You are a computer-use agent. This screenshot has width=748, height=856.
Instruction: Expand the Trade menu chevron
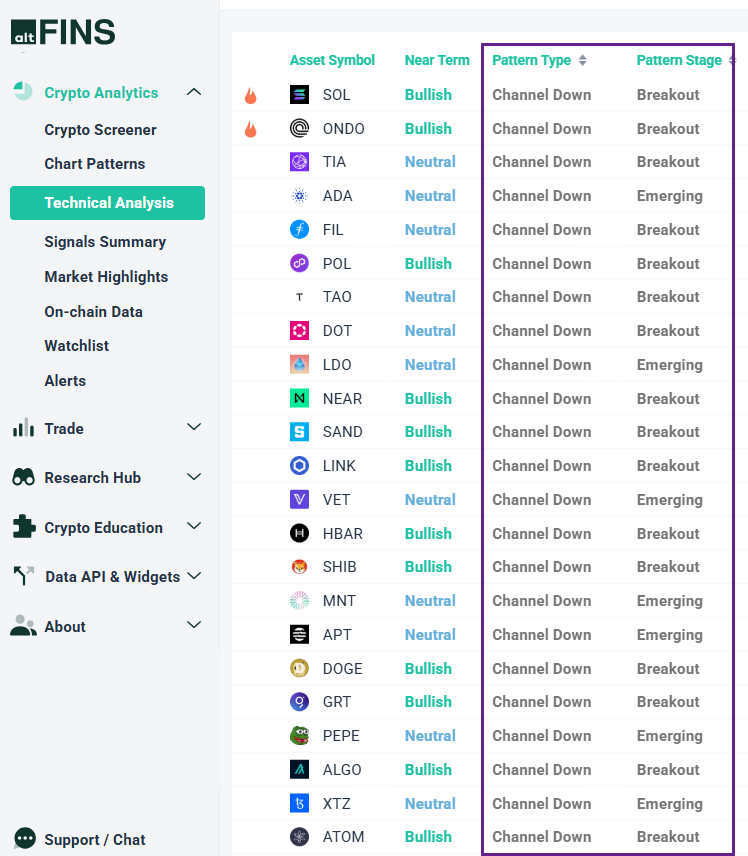point(194,426)
